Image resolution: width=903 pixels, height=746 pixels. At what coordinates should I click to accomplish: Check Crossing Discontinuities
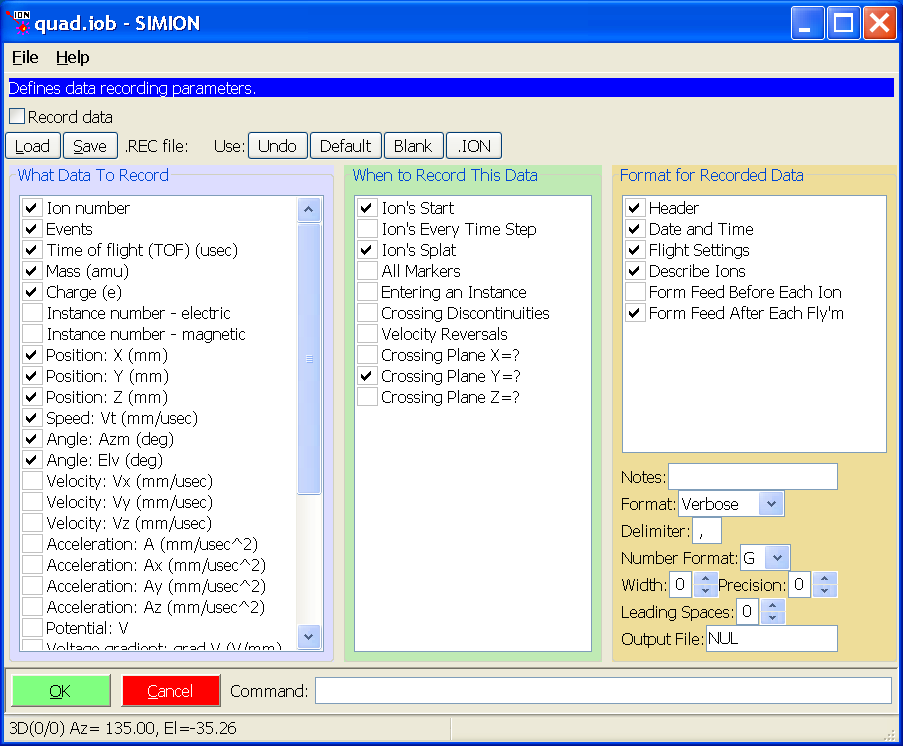point(367,313)
